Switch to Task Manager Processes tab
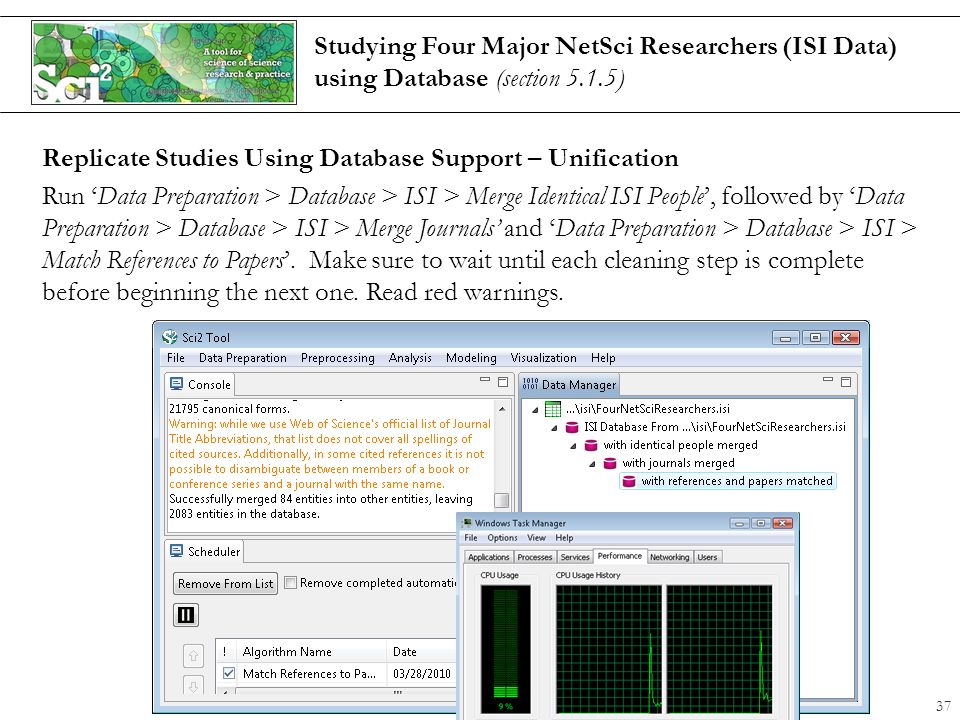Screen dimensions: 960x720 [534, 557]
